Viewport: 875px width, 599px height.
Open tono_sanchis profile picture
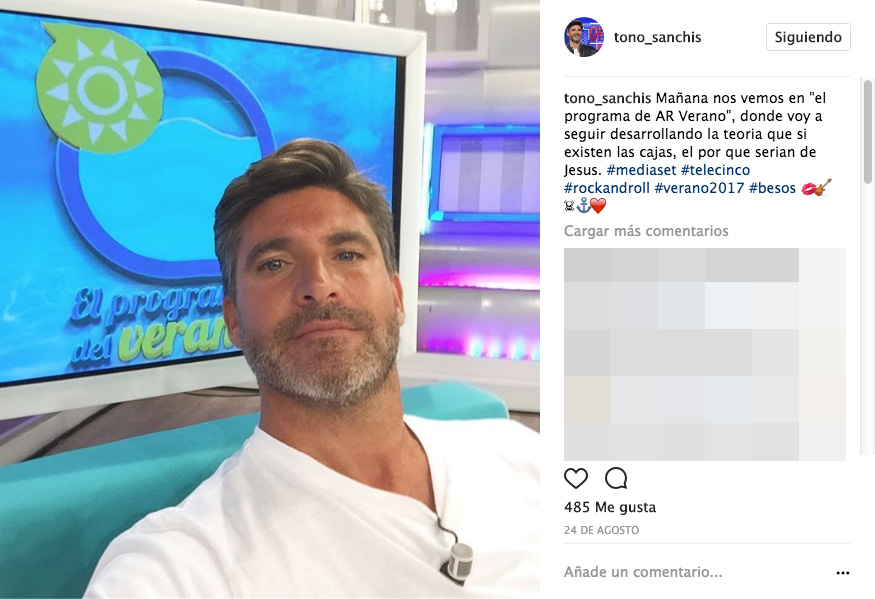(x=584, y=37)
